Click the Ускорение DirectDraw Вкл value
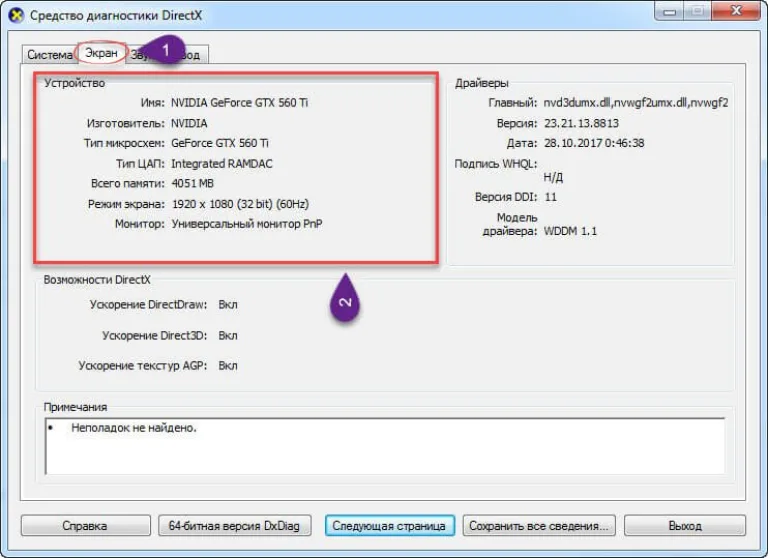The height and width of the screenshot is (558, 768). click(228, 305)
